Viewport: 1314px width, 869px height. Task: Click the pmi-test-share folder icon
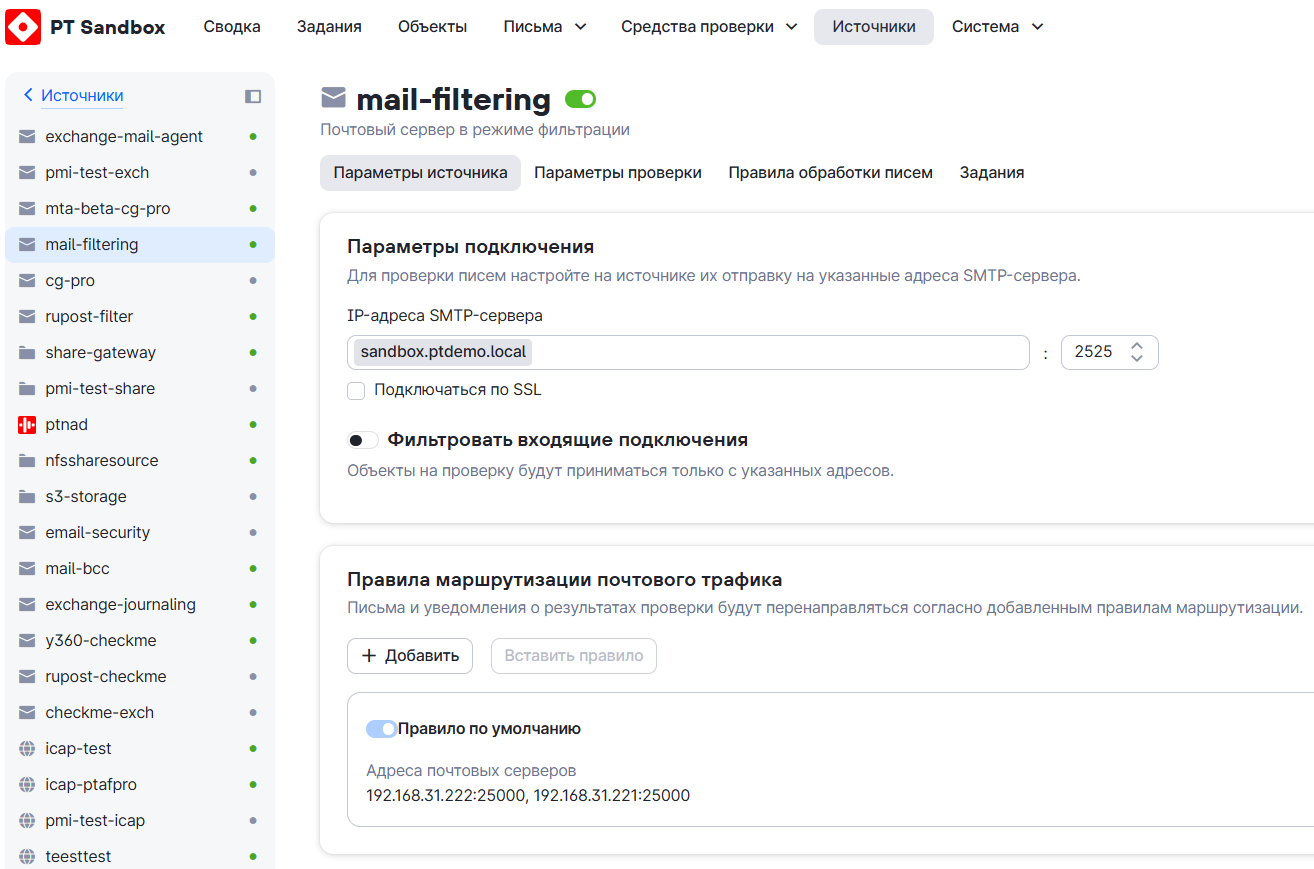click(27, 389)
